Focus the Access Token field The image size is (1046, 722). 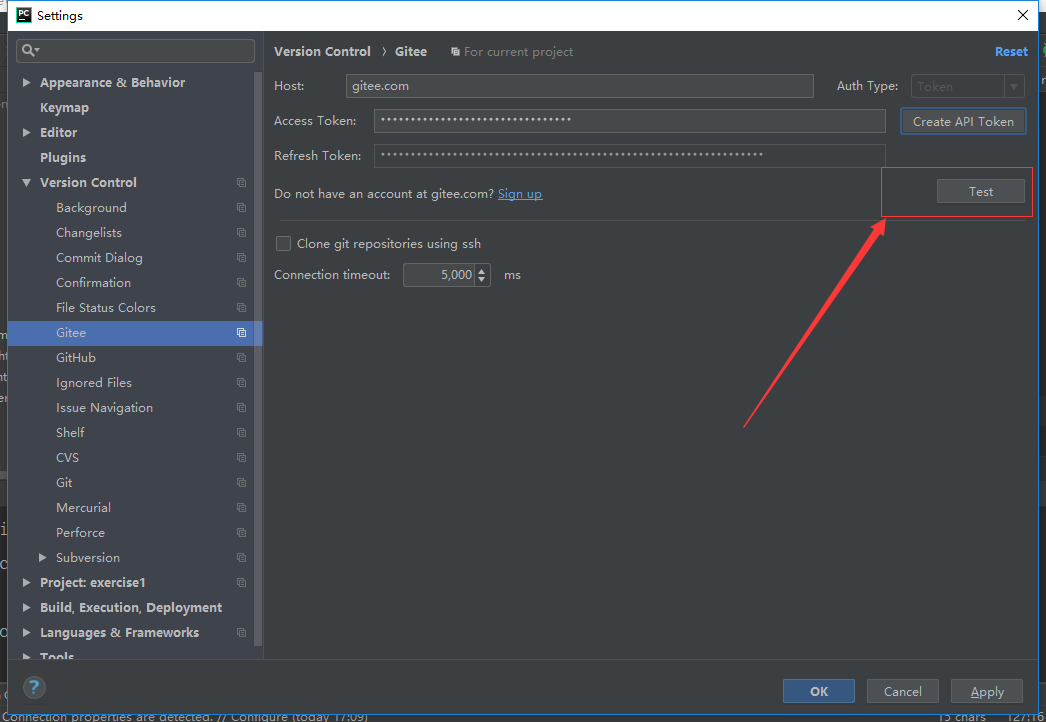point(630,121)
